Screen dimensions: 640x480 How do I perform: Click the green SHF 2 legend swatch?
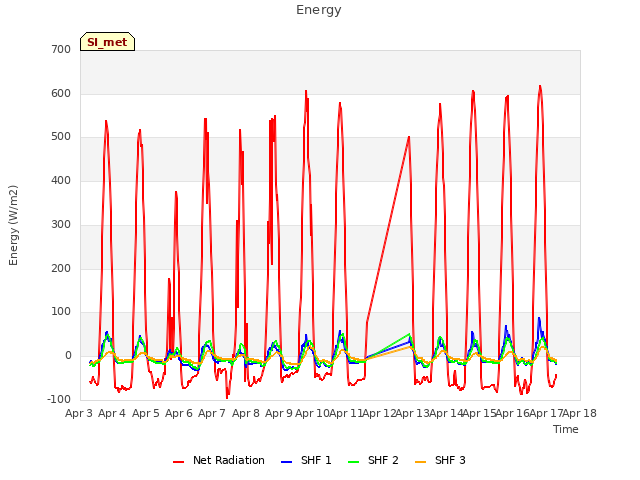(x=353, y=462)
